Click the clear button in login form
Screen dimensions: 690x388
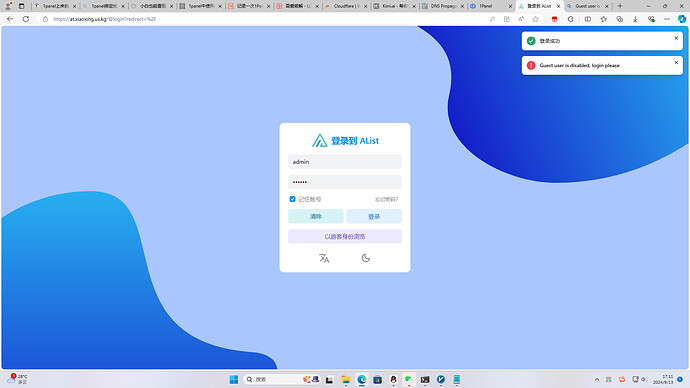coord(316,216)
